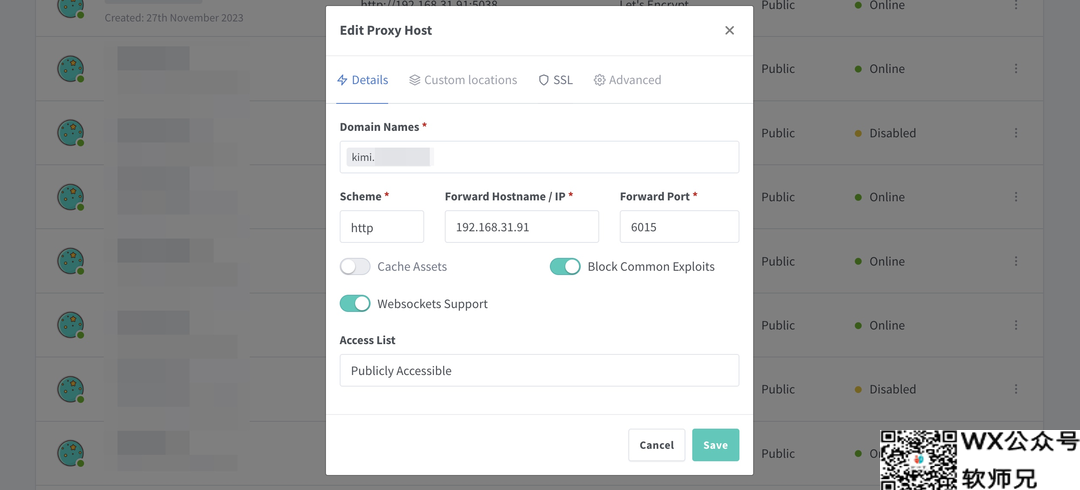Click the gear icon beside Advanced
This screenshot has width=1080, height=490.
pos(599,80)
